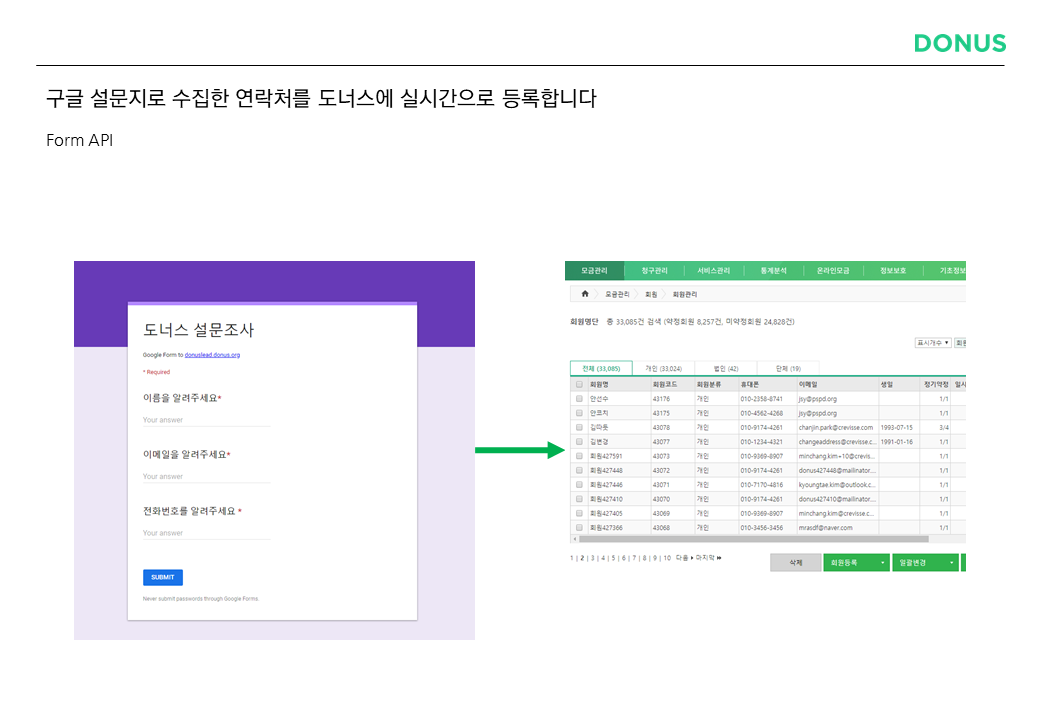
Task: Check the row for member code 43077
Action: pyautogui.click(x=579, y=442)
